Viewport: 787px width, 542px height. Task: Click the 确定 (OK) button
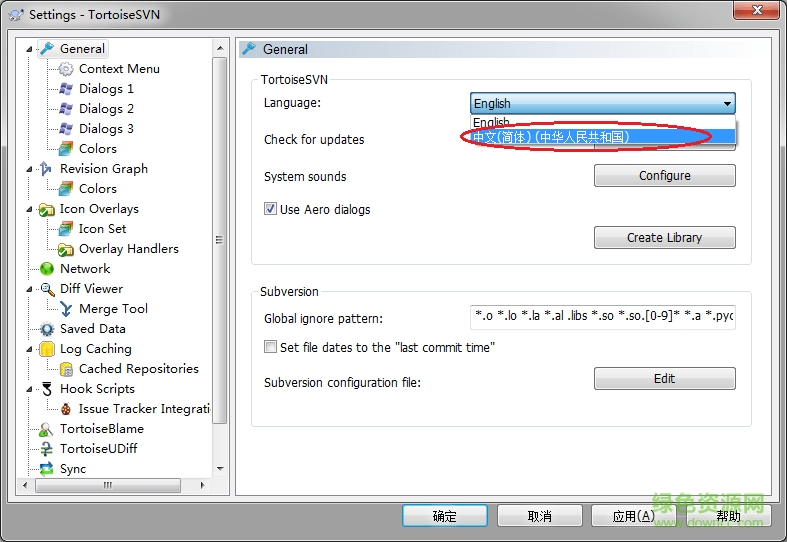pos(445,516)
